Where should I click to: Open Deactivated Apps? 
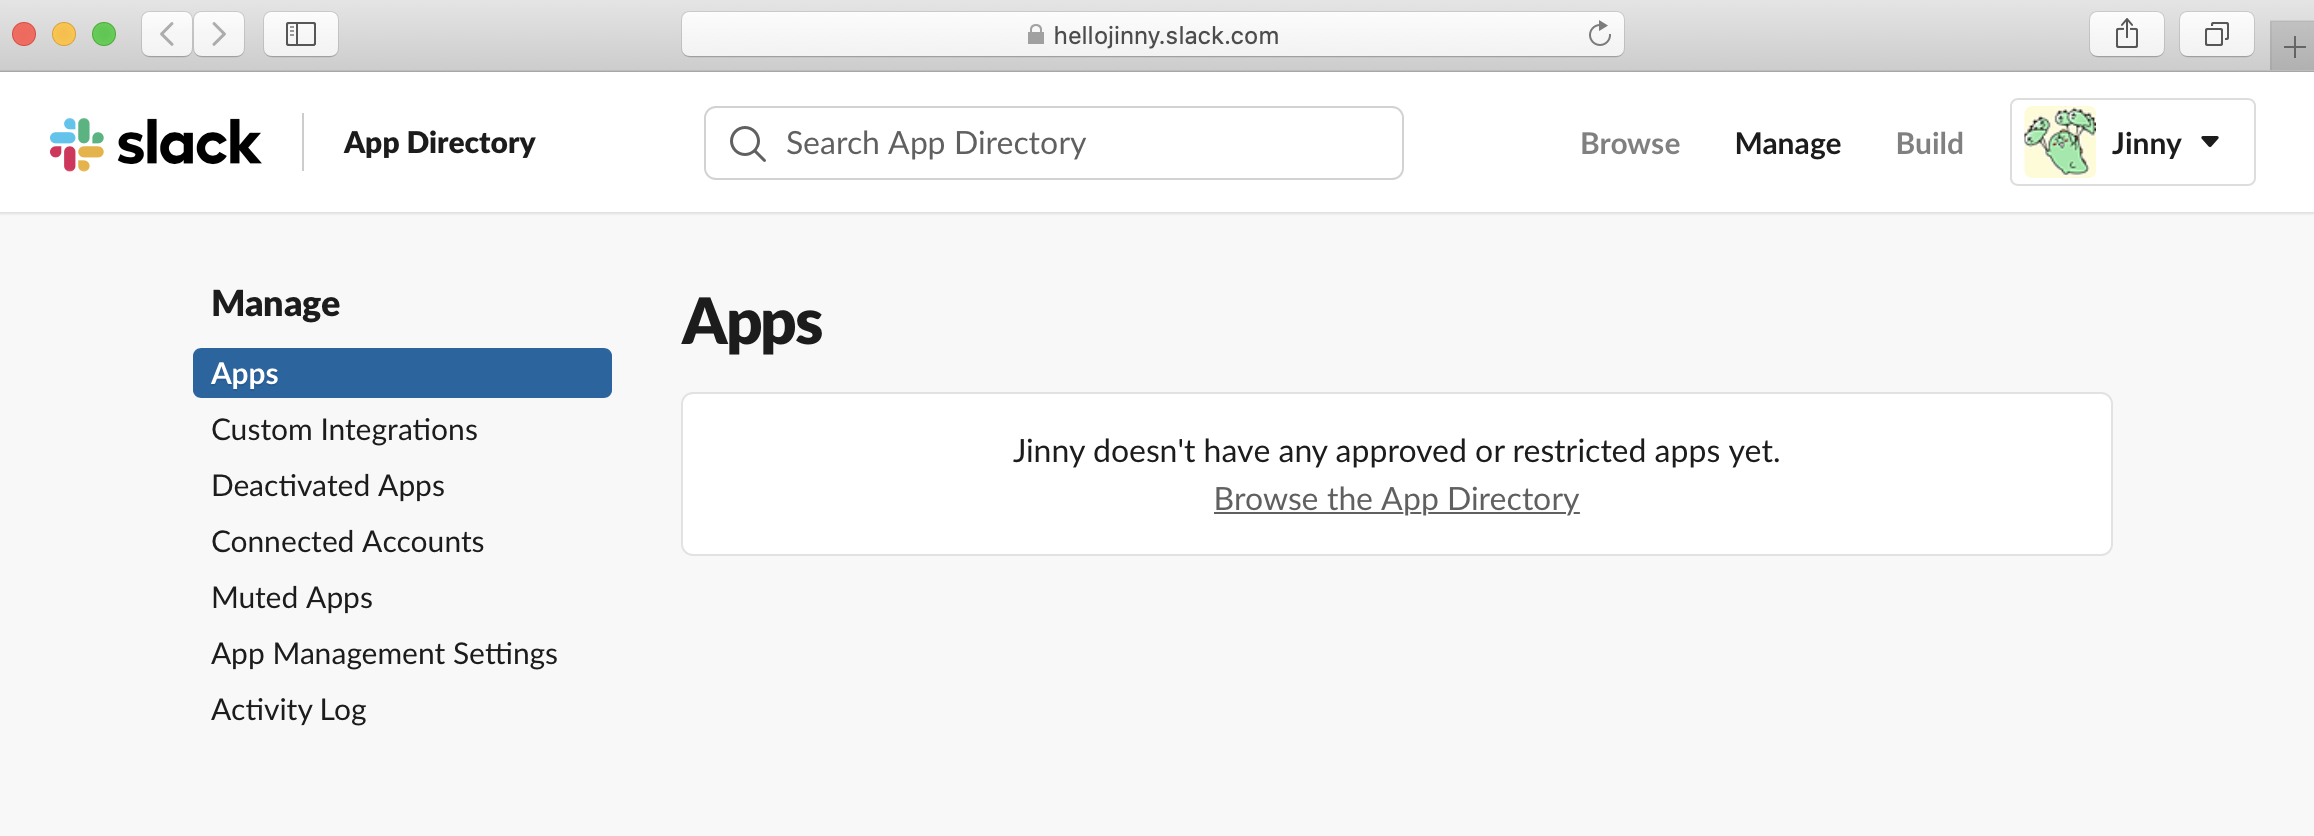[x=328, y=485]
